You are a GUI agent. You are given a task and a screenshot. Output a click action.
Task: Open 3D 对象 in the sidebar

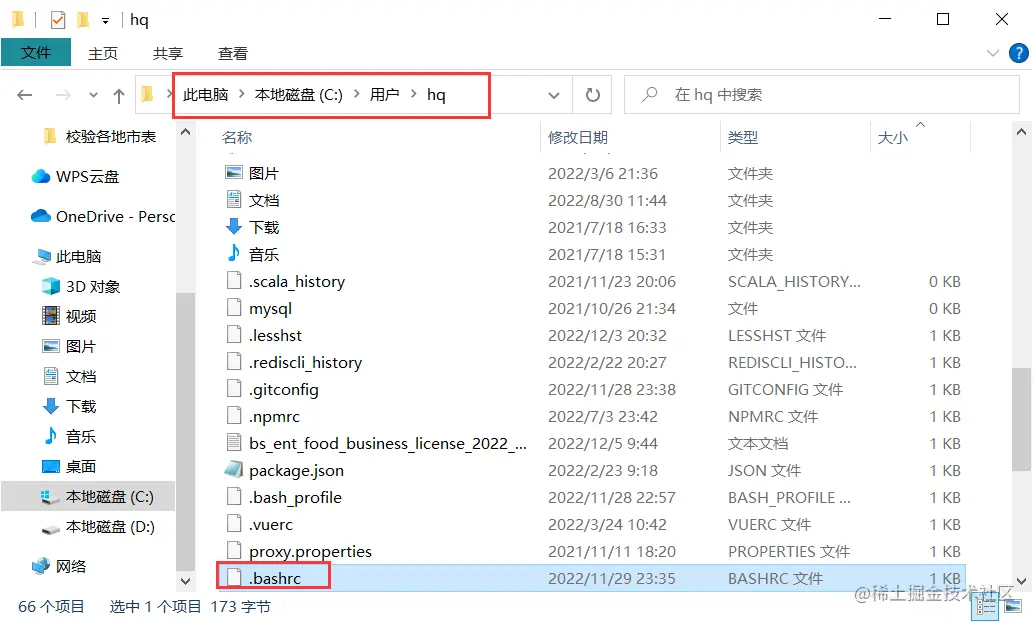(93, 287)
